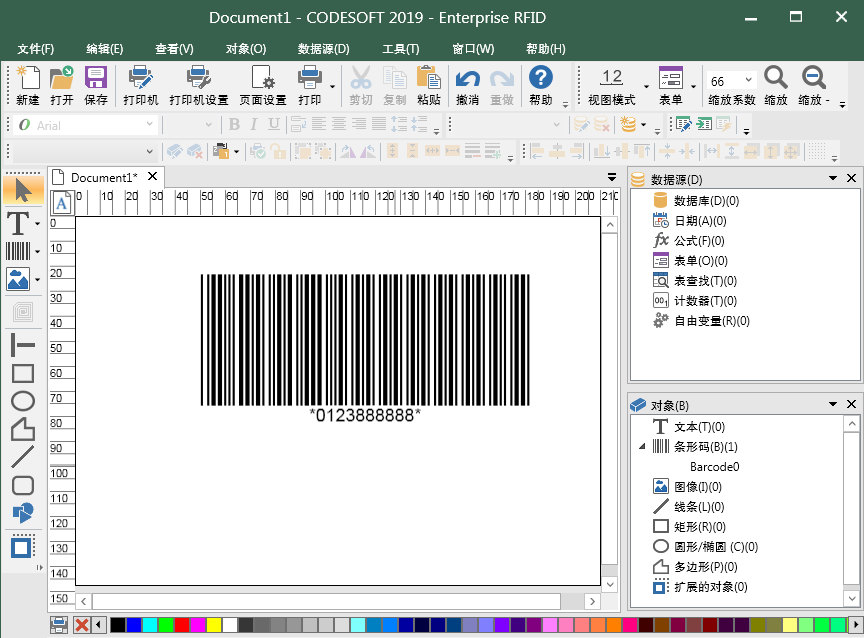
Task: Select 计数器(T)(0) in data sources
Action: tap(705, 301)
